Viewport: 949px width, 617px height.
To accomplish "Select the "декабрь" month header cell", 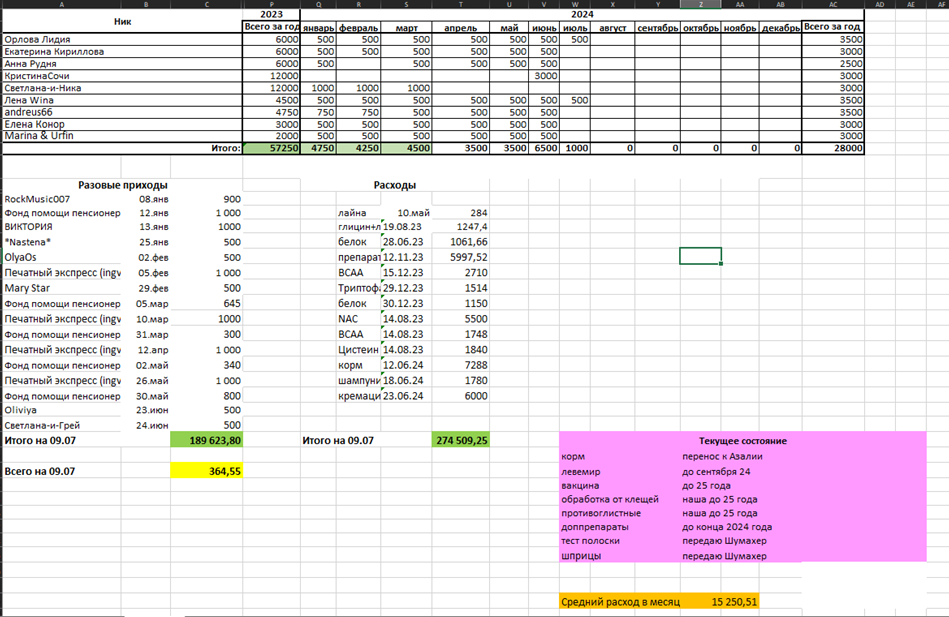I will pos(780,28).
